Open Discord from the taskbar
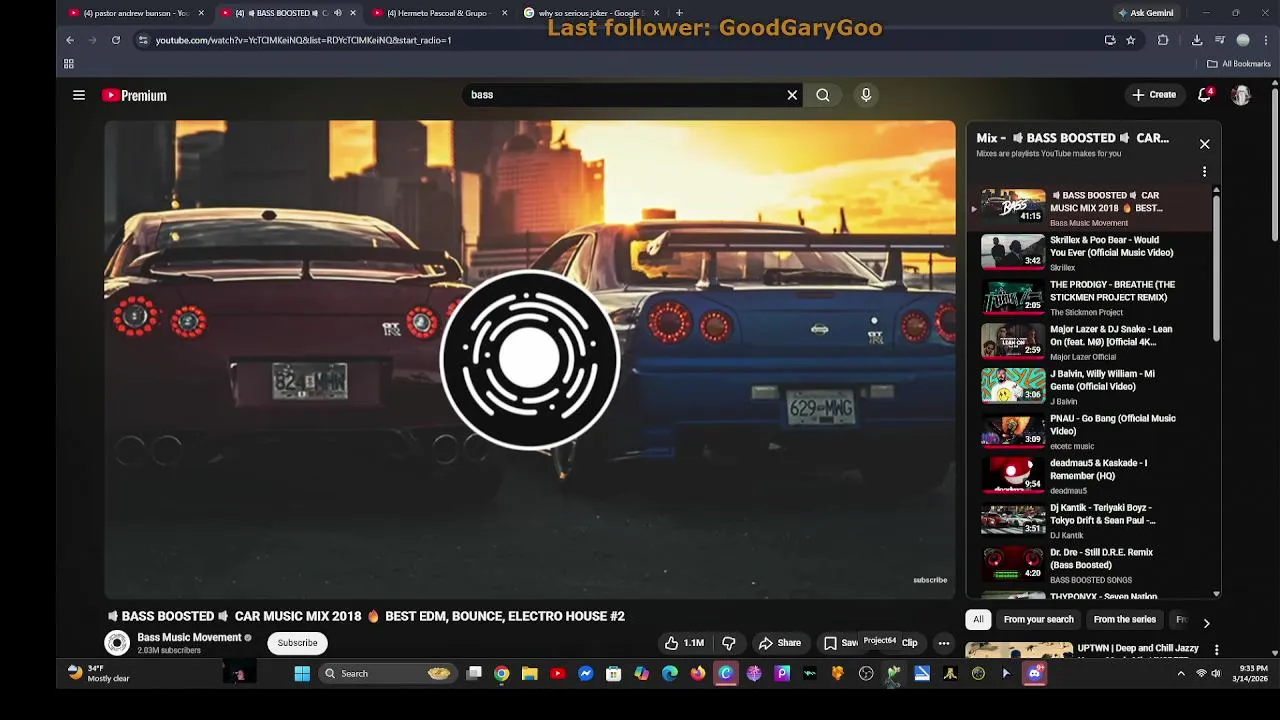 pos(1034,674)
